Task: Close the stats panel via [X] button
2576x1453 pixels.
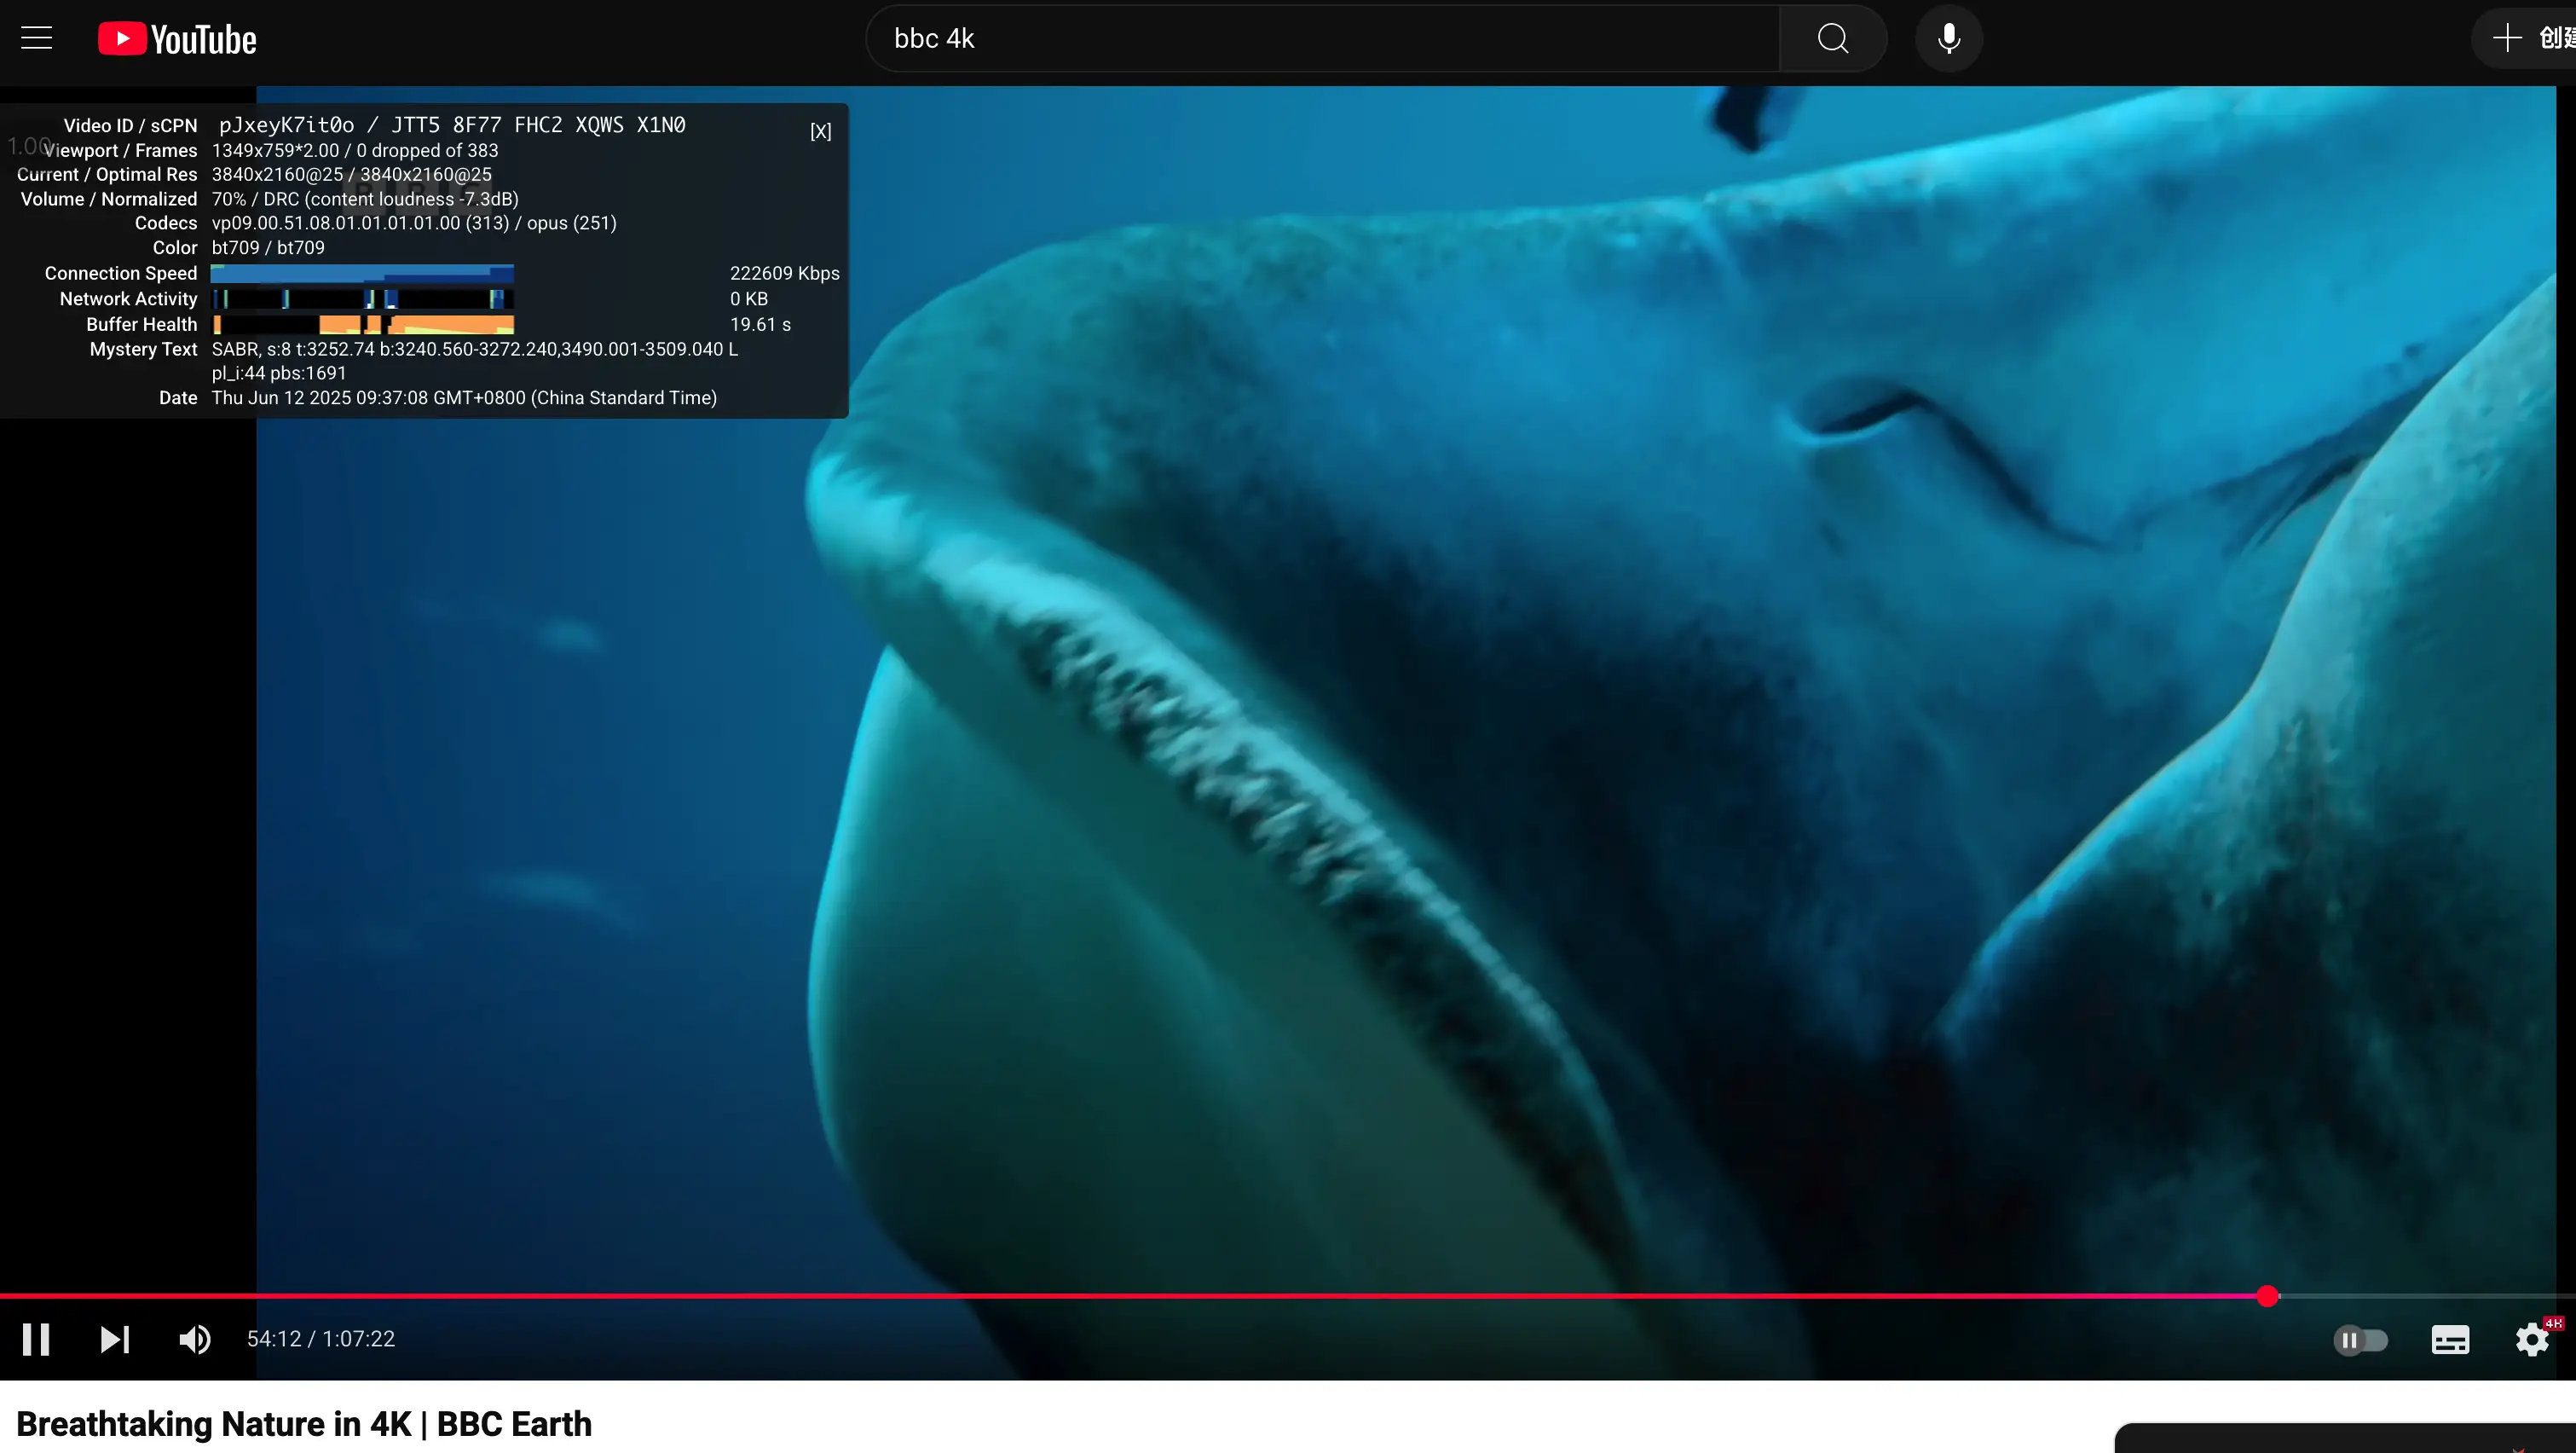Action: point(820,131)
